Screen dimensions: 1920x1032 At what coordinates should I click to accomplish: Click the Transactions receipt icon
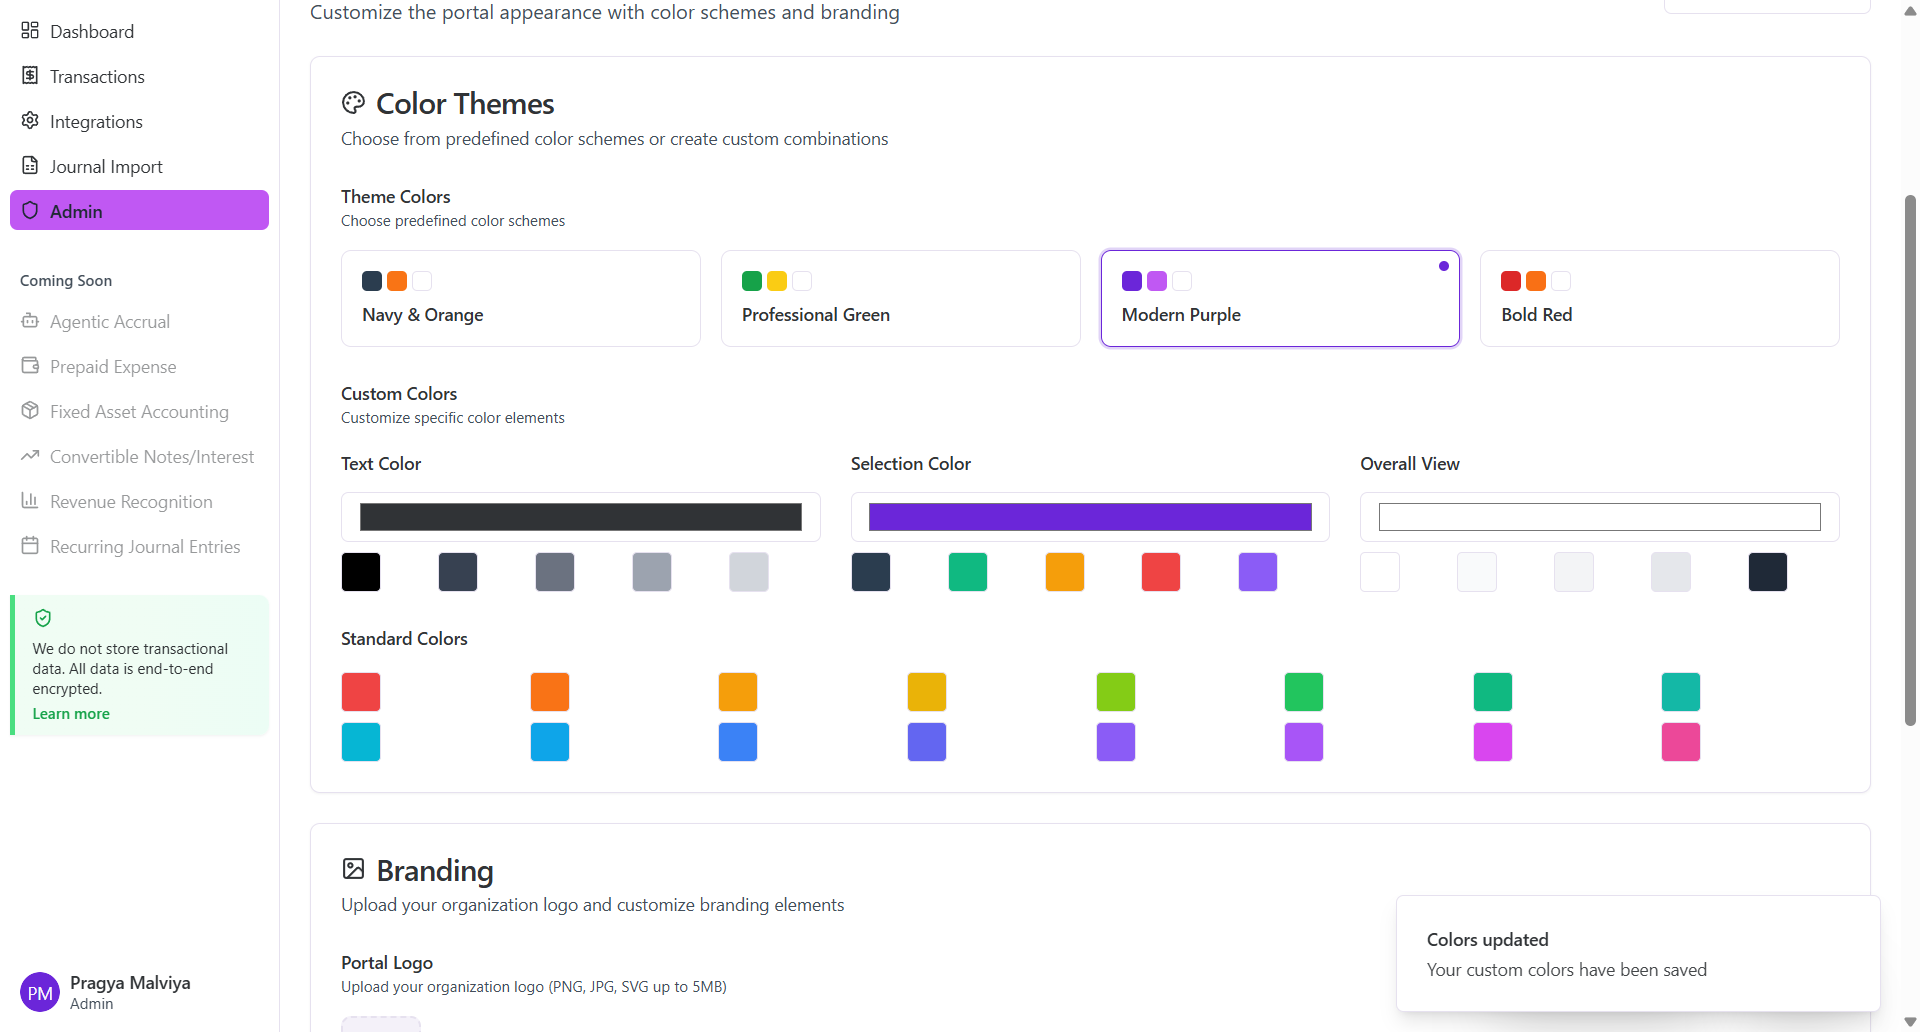[30, 76]
